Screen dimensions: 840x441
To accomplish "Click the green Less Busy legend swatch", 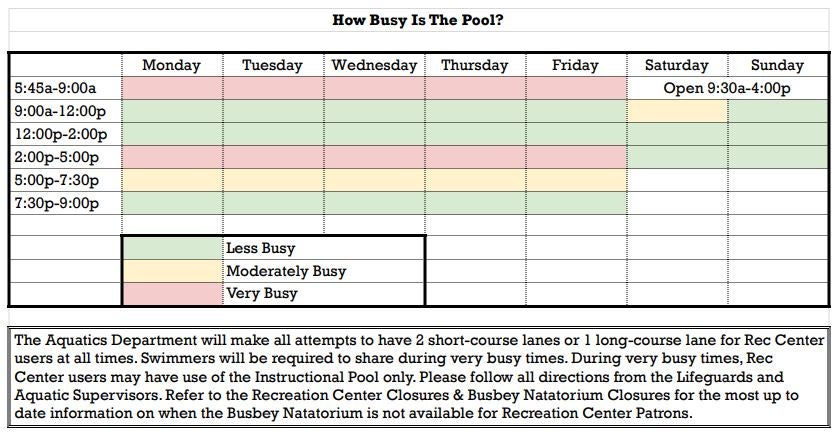I will coord(172,248).
